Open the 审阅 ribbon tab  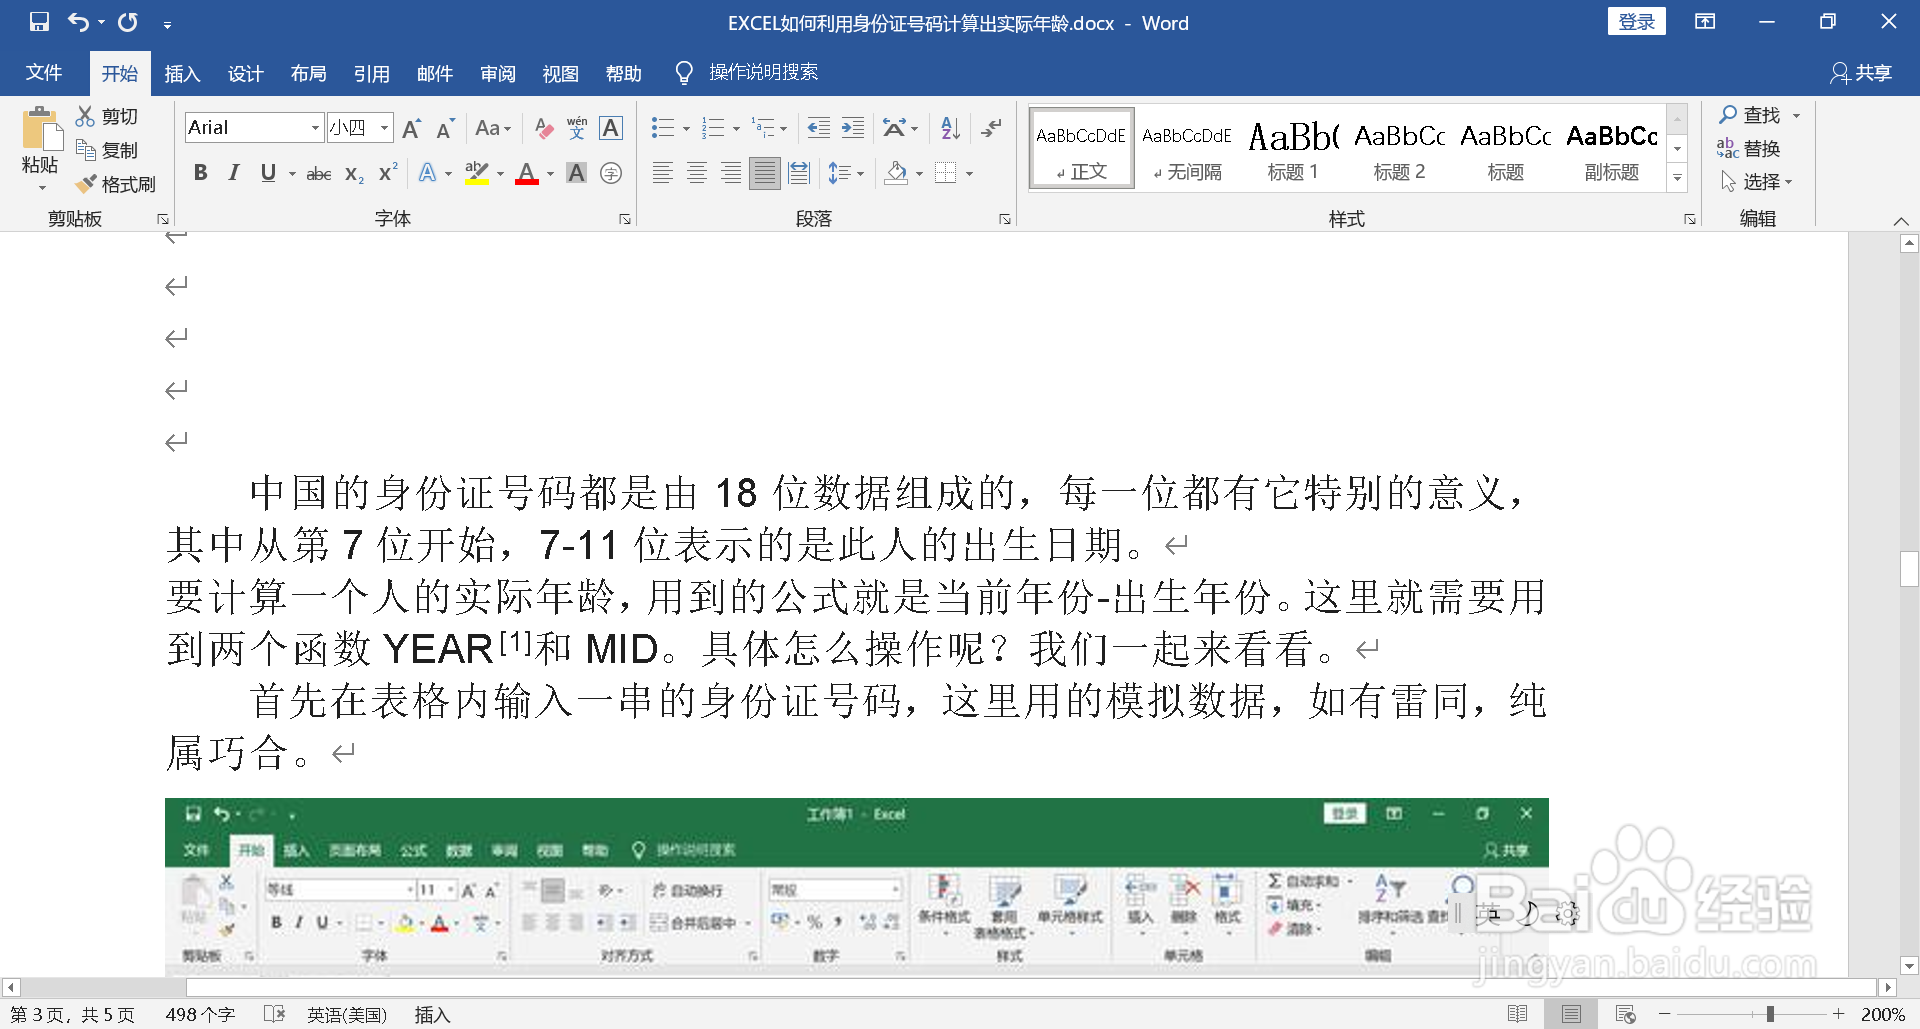tap(498, 73)
